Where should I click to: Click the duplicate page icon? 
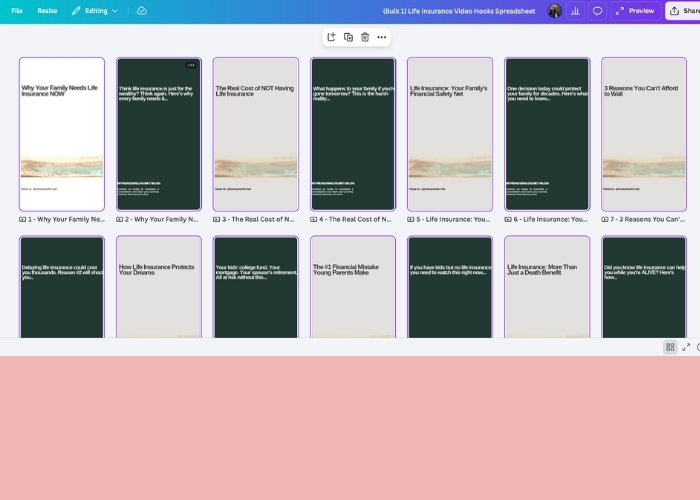(x=348, y=37)
